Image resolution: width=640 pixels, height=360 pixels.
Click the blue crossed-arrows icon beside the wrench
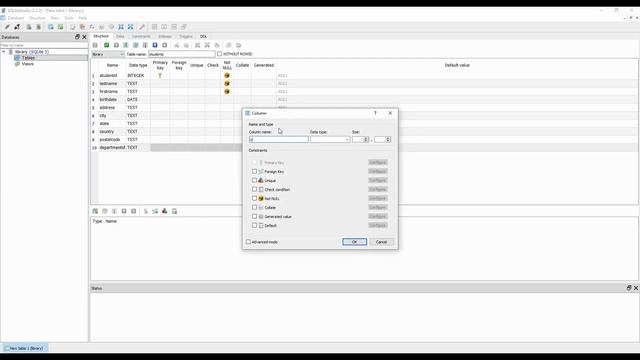click(x=131, y=27)
